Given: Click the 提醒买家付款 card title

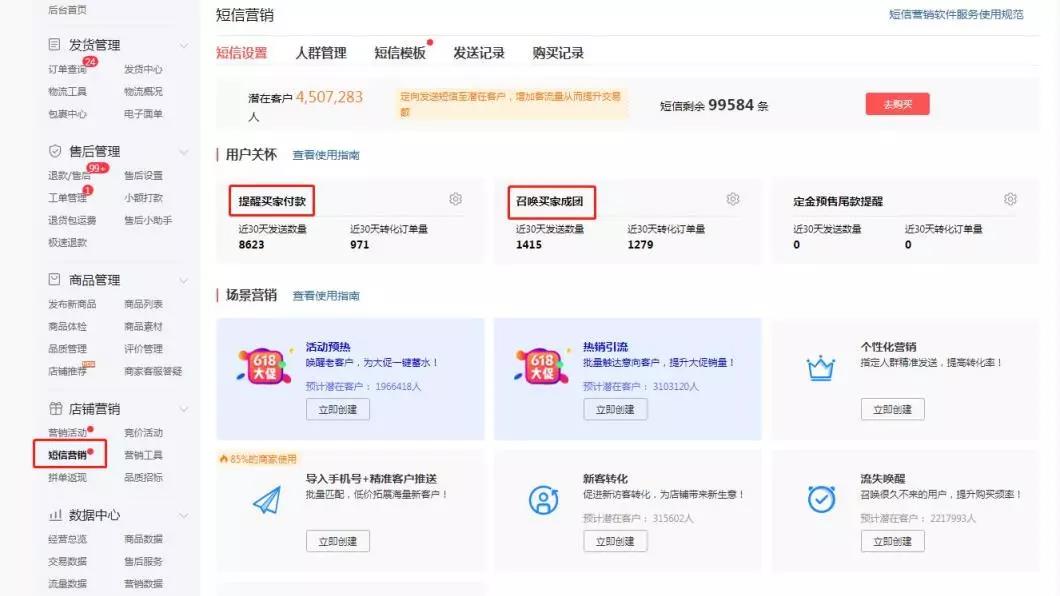Looking at the screenshot, I should pos(272,201).
